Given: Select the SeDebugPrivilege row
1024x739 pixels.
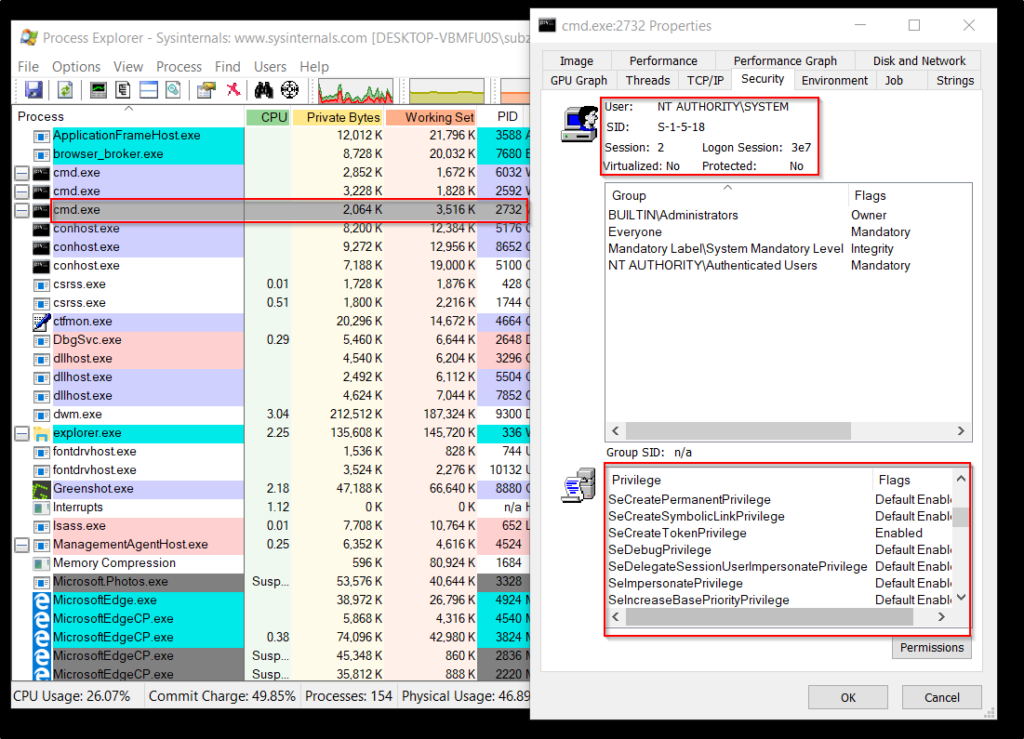Looking at the screenshot, I should pyautogui.click(x=660, y=550).
